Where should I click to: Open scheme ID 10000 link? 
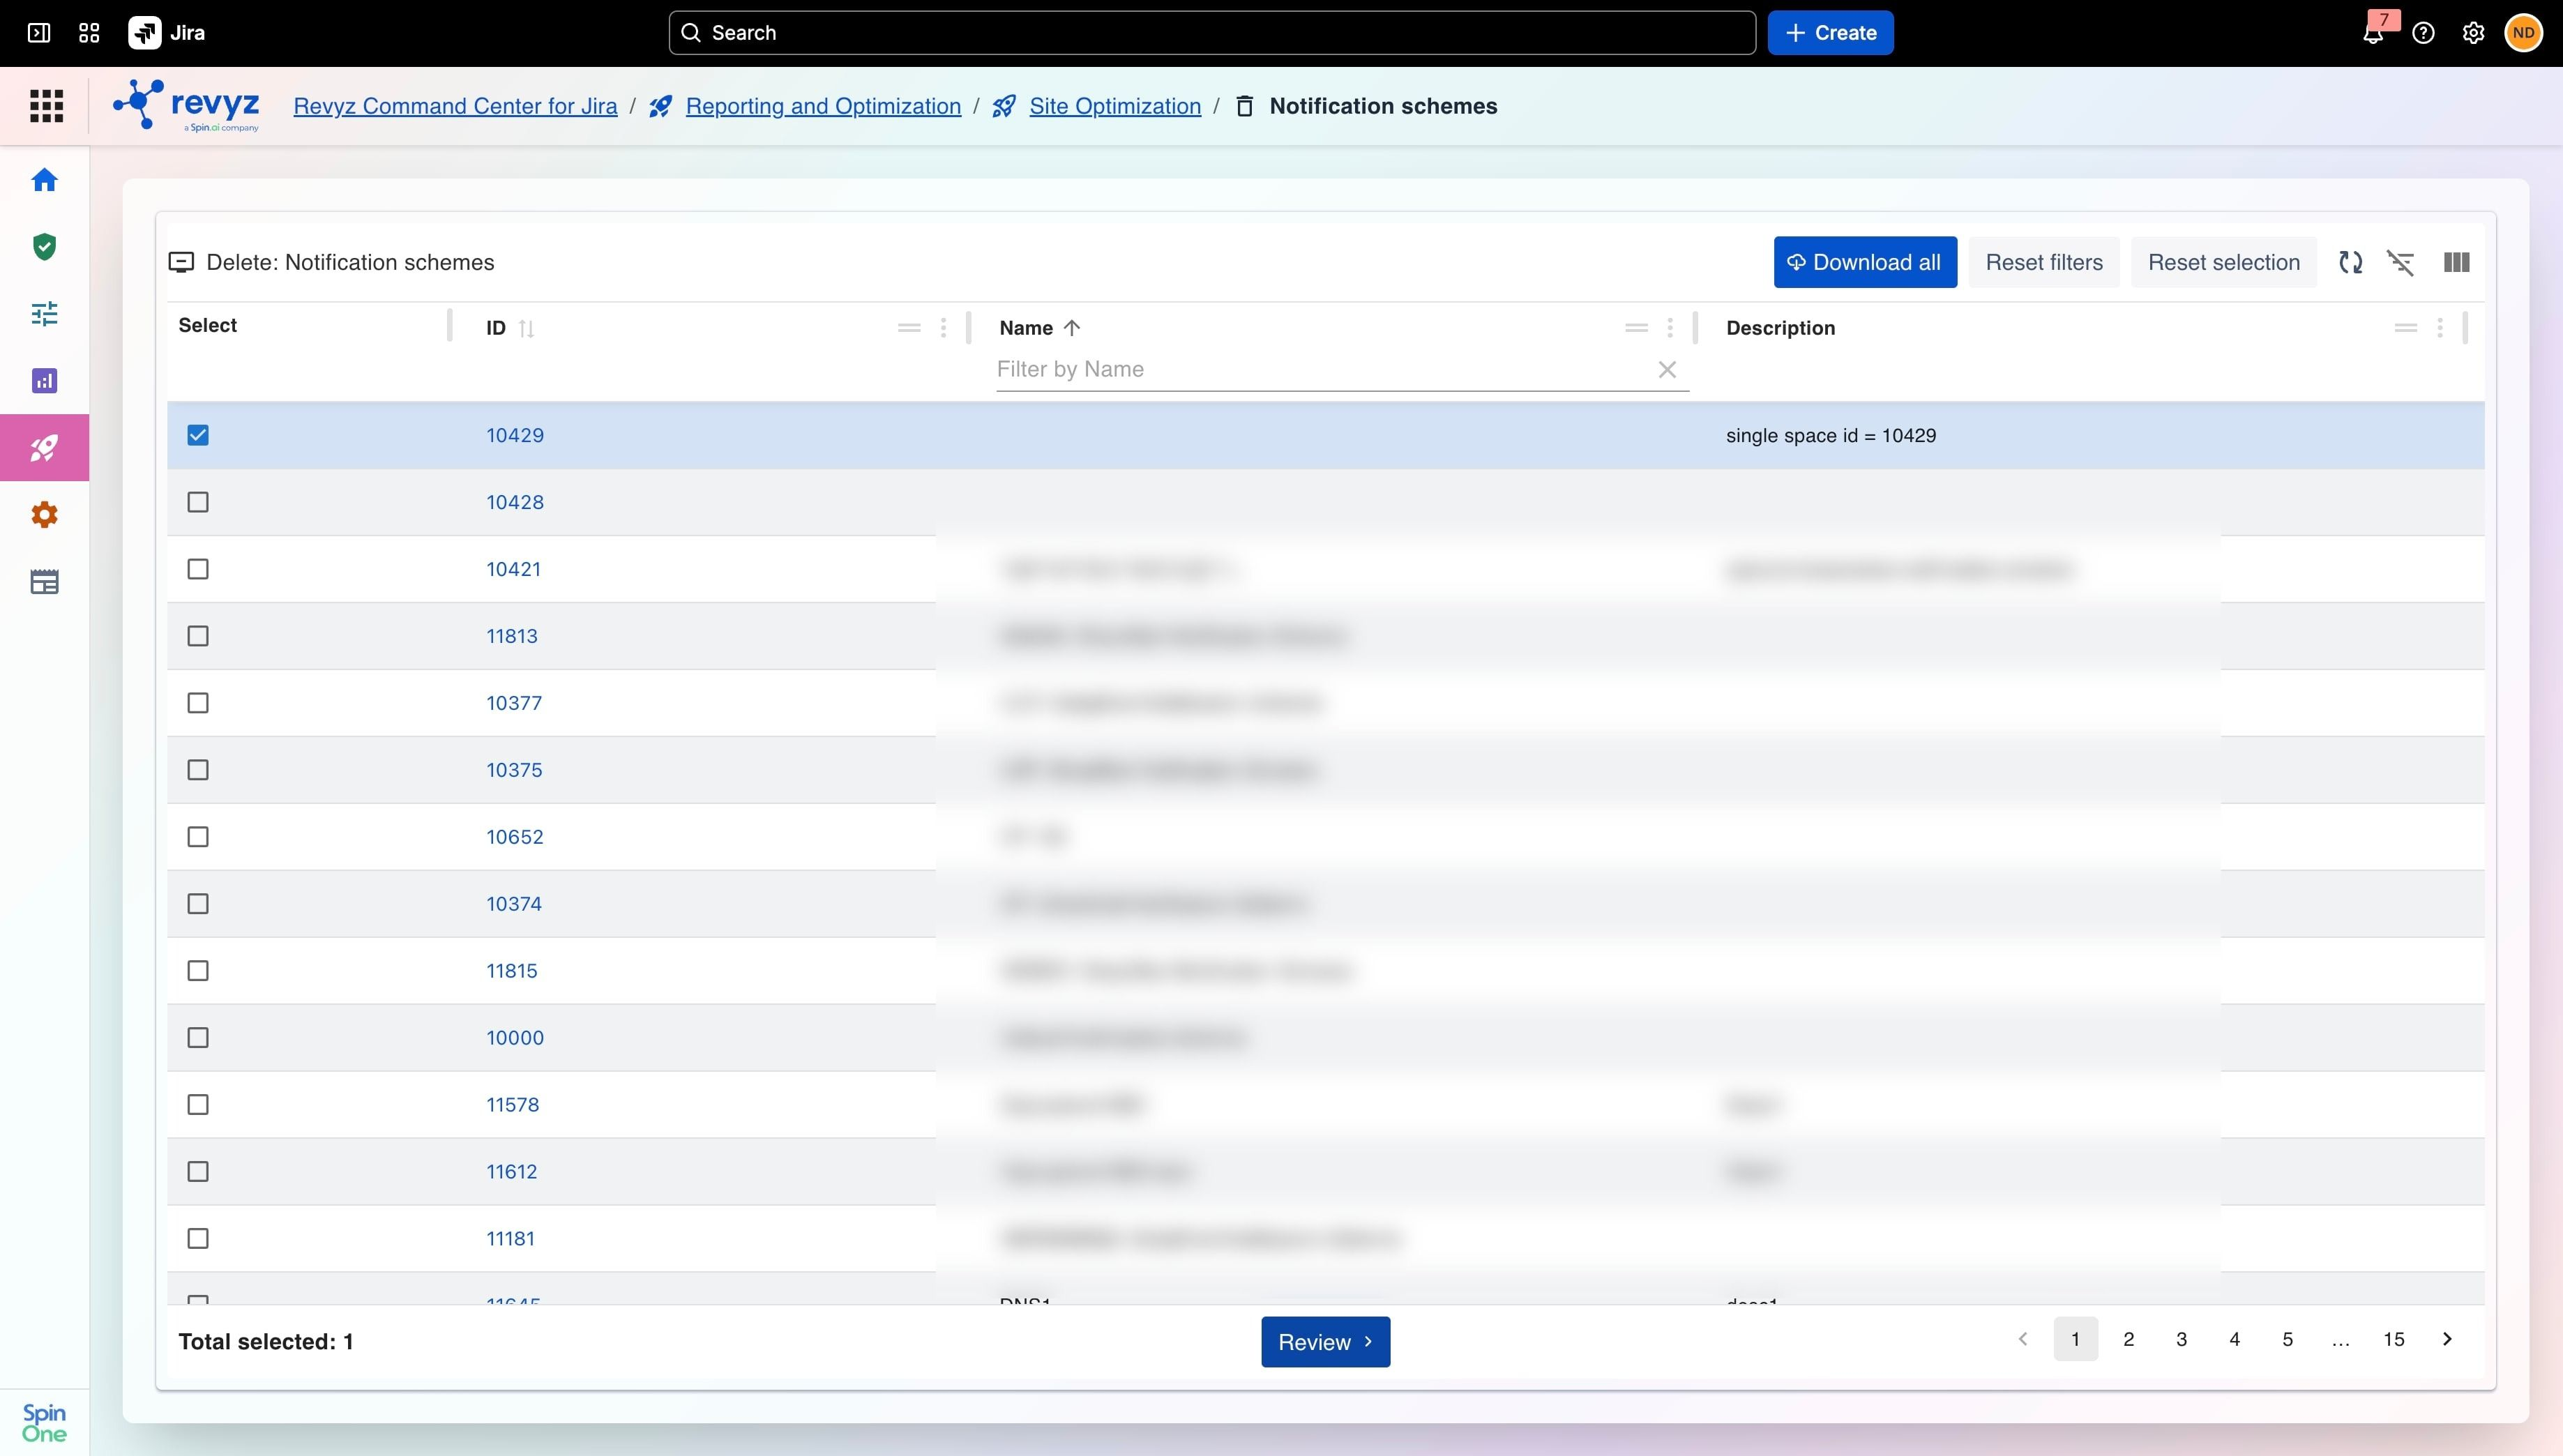coord(515,1038)
